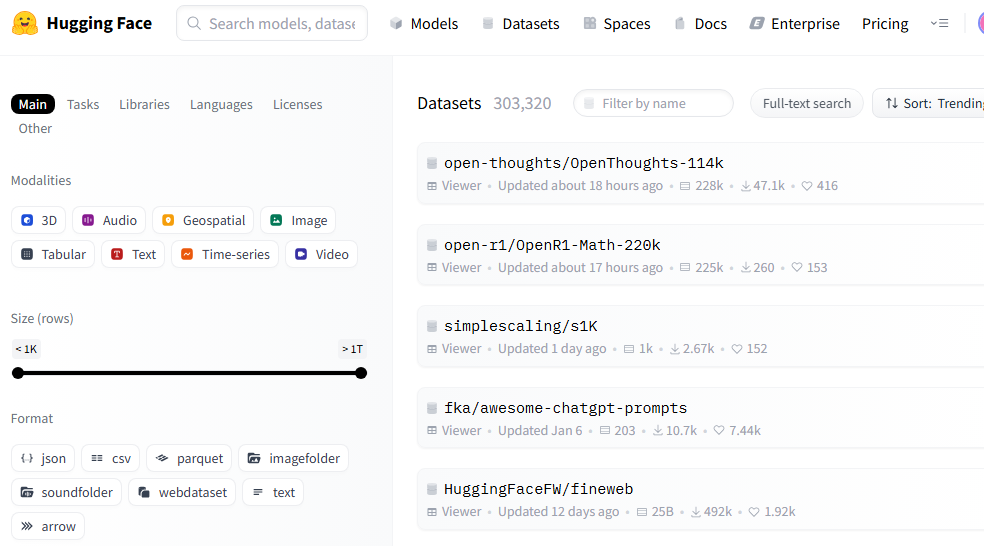Open fka/awesome-chatgpt-prompts dataset
Screen dimensions: 984x546
pos(565,408)
